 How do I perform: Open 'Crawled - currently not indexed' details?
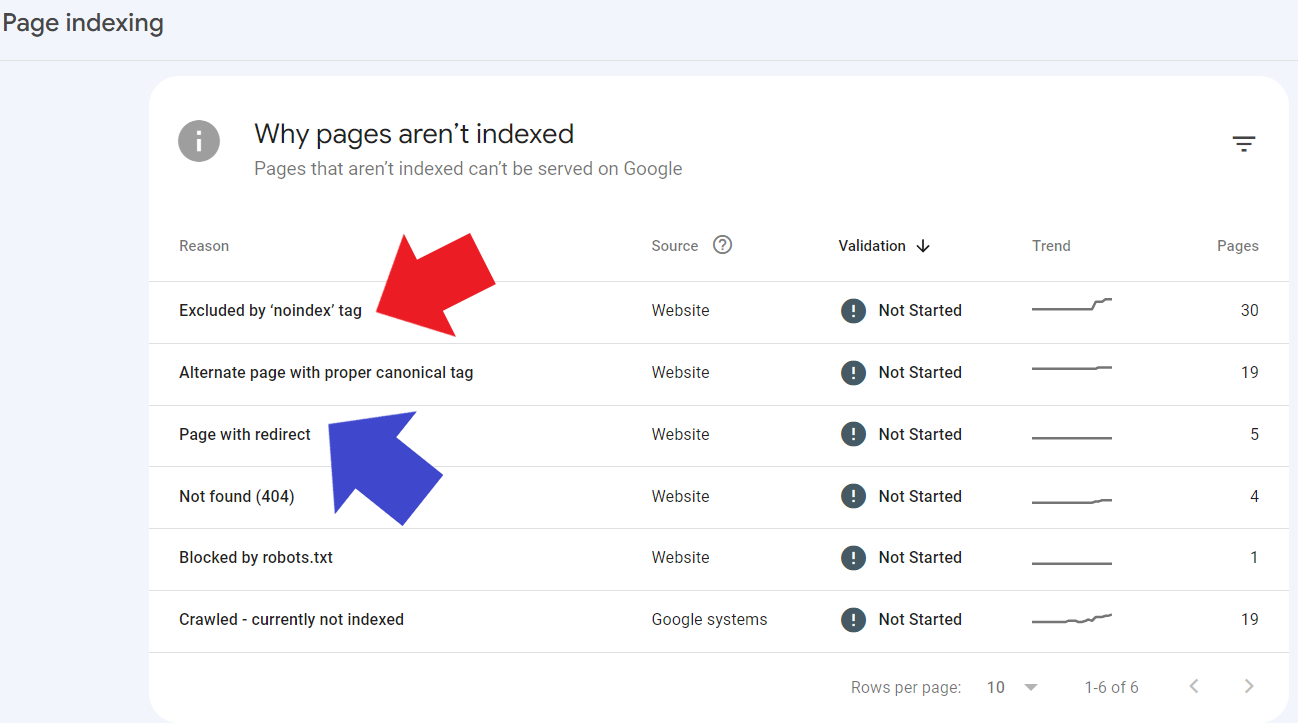[291, 619]
